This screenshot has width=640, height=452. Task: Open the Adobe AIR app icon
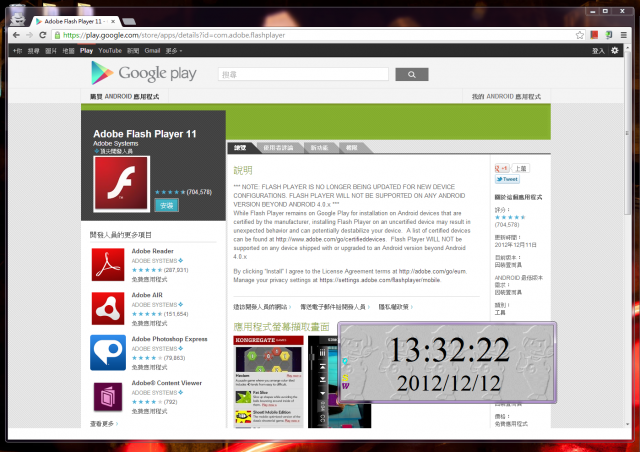click(x=108, y=309)
